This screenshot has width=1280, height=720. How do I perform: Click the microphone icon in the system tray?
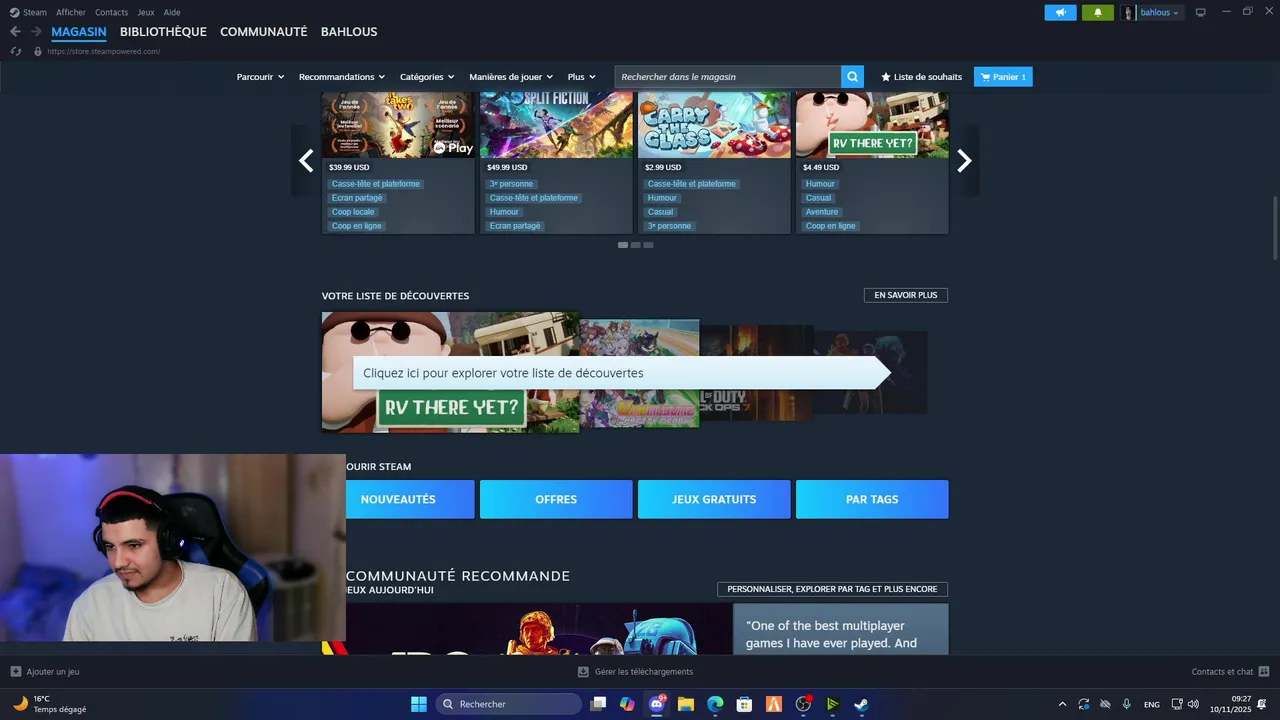[x=1127, y=704]
